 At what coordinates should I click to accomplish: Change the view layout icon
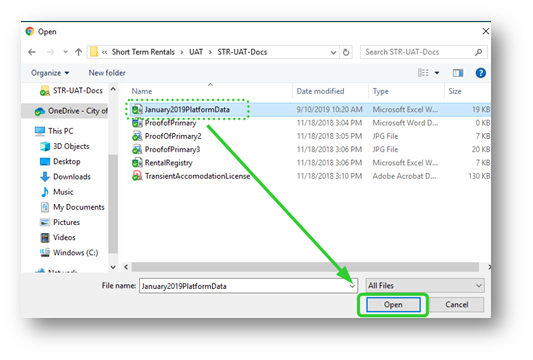click(423, 73)
